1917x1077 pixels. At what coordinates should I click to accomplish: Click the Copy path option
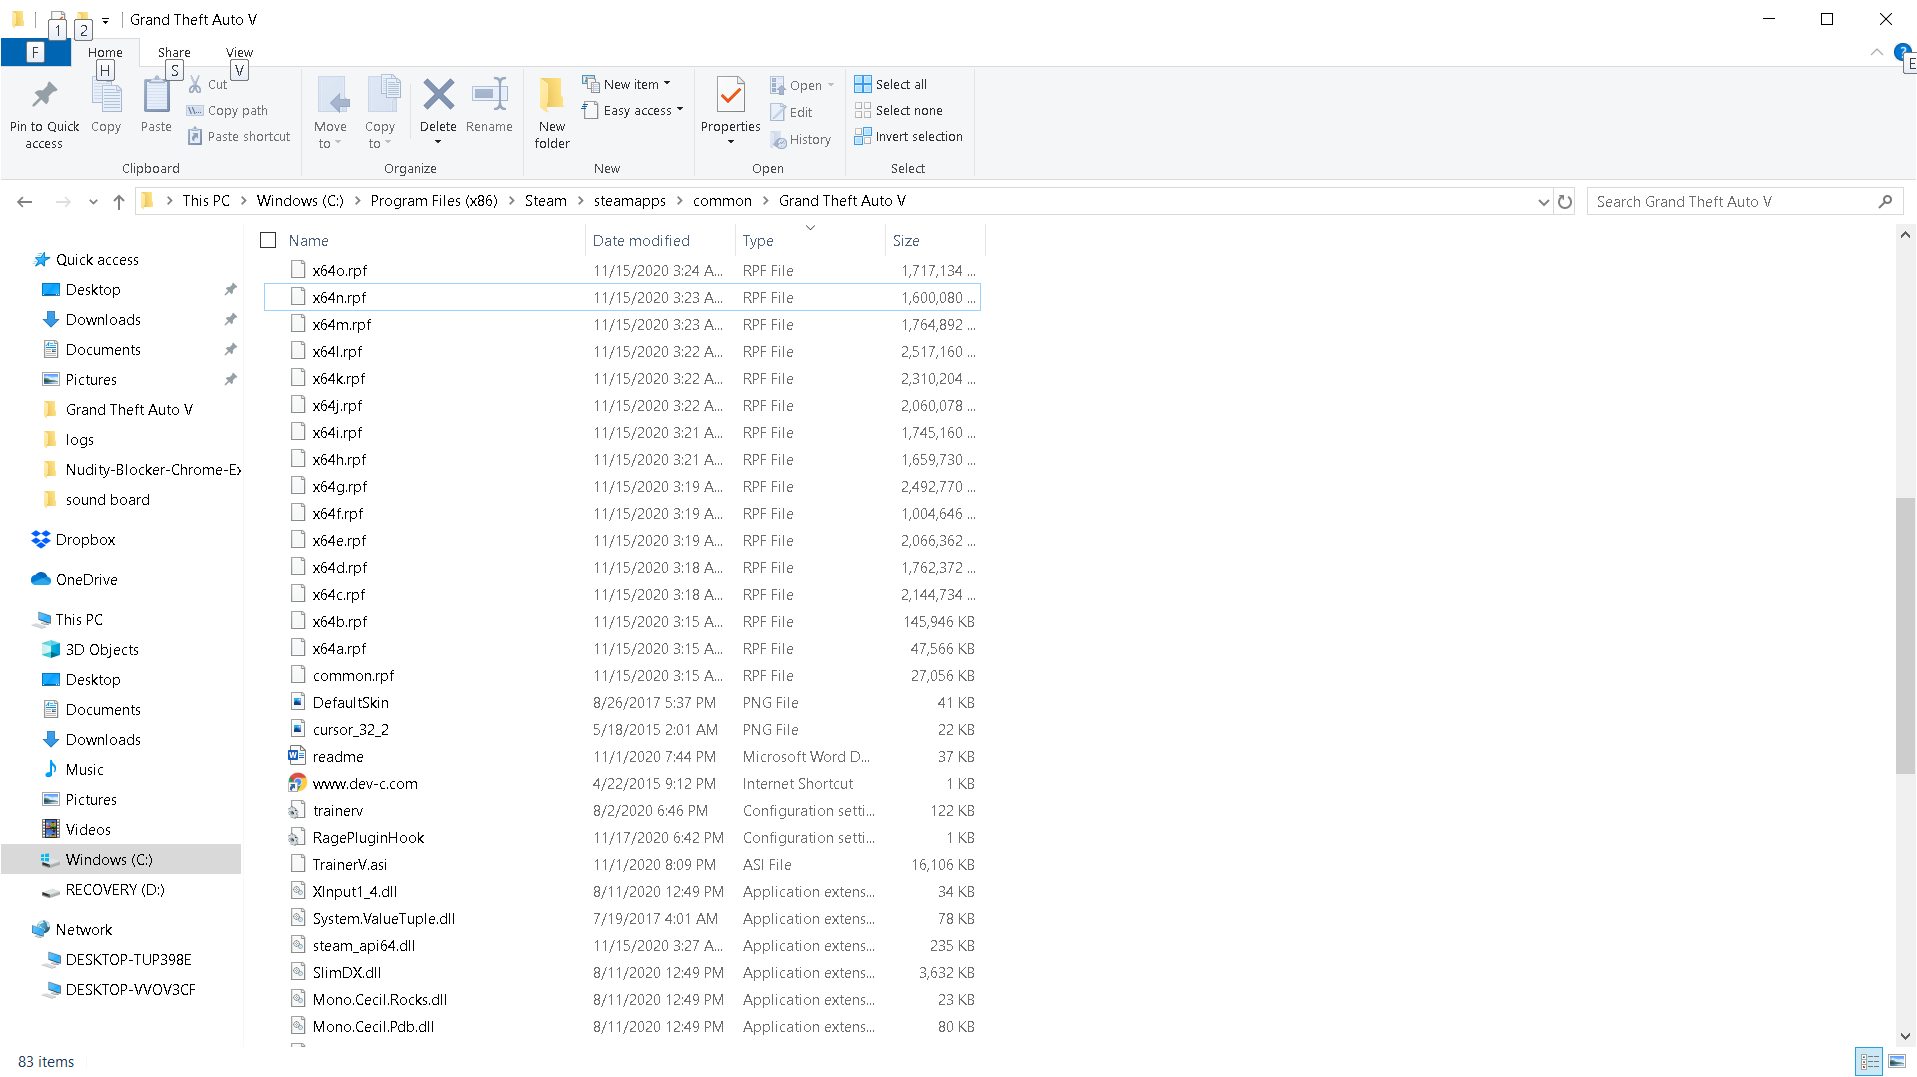click(x=228, y=110)
